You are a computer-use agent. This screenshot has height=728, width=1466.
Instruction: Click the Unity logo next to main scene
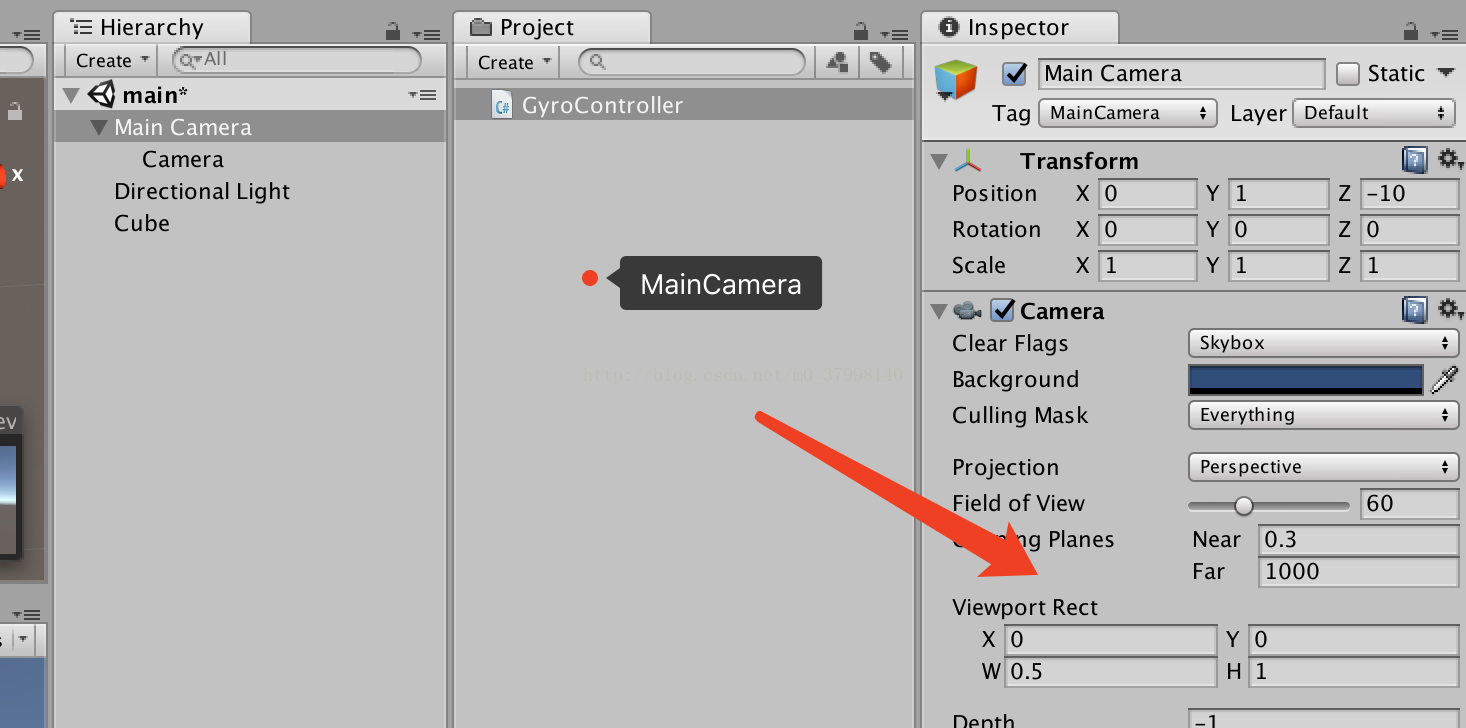pos(102,95)
